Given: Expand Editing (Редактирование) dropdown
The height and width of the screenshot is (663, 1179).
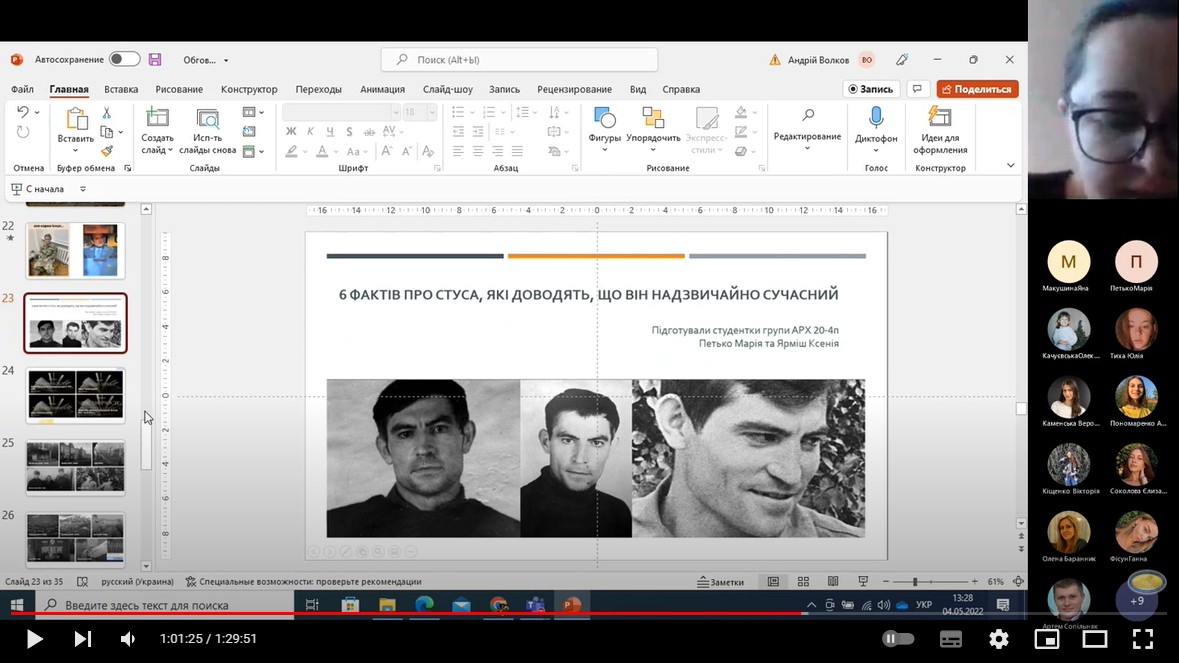Looking at the screenshot, I should click(807, 129).
